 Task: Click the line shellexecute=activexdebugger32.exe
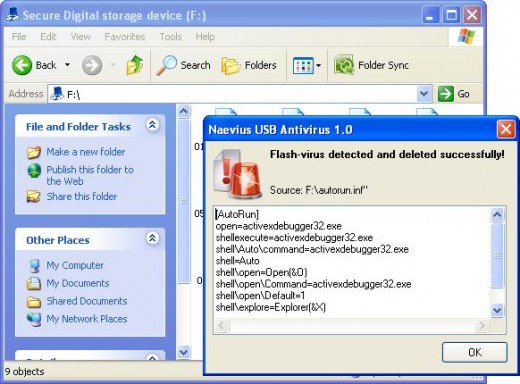[x=294, y=238]
